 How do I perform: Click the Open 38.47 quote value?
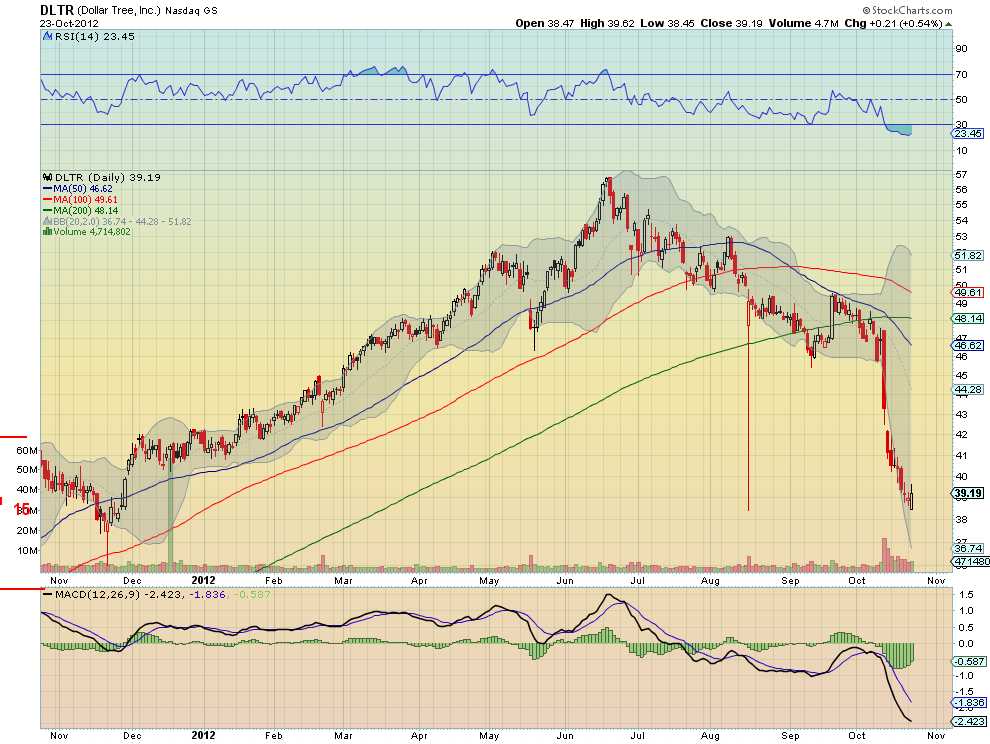click(x=545, y=23)
